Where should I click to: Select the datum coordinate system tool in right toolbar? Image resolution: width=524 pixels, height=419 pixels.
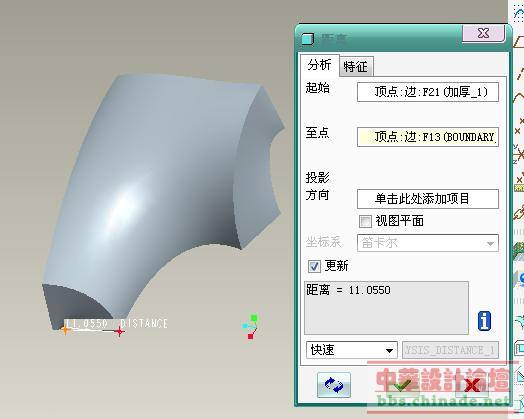point(519,155)
